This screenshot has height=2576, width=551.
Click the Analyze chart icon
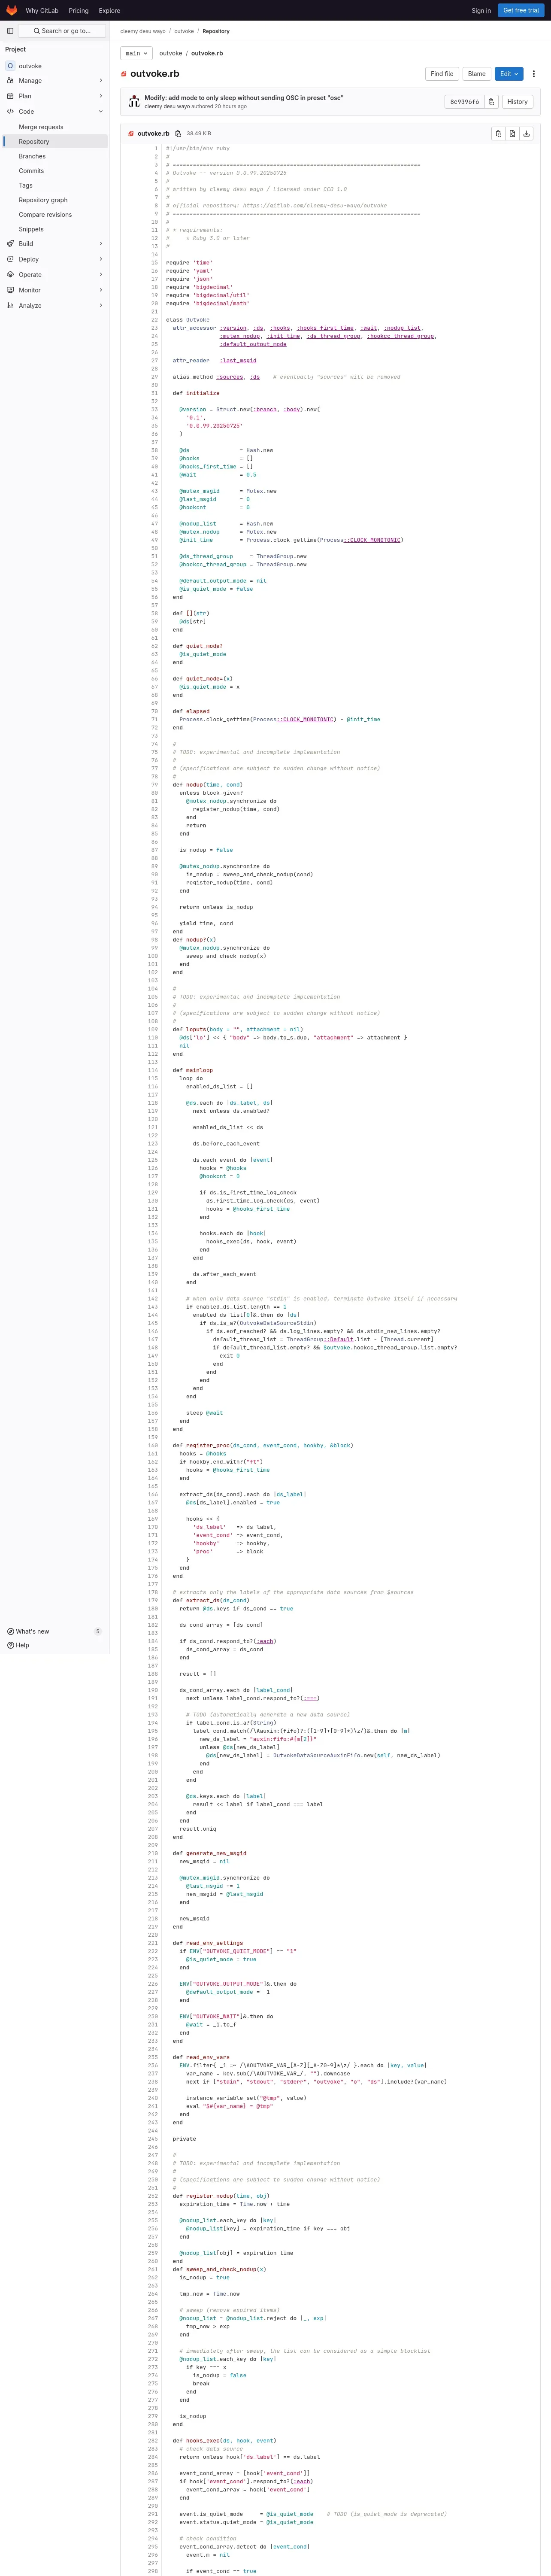[10, 306]
